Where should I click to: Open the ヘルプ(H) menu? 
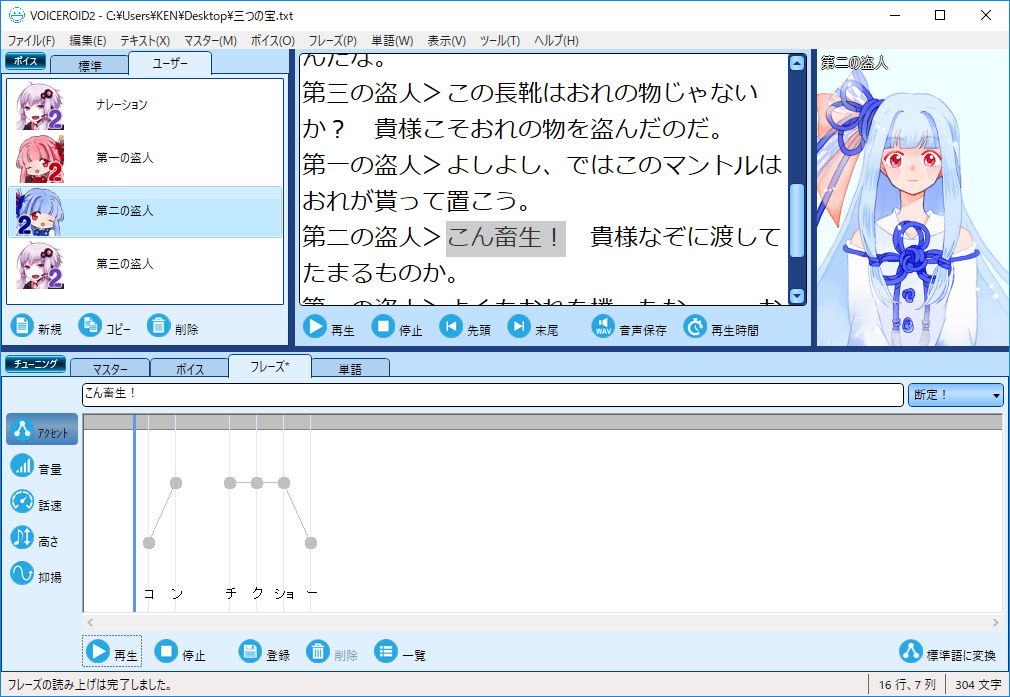point(557,41)
